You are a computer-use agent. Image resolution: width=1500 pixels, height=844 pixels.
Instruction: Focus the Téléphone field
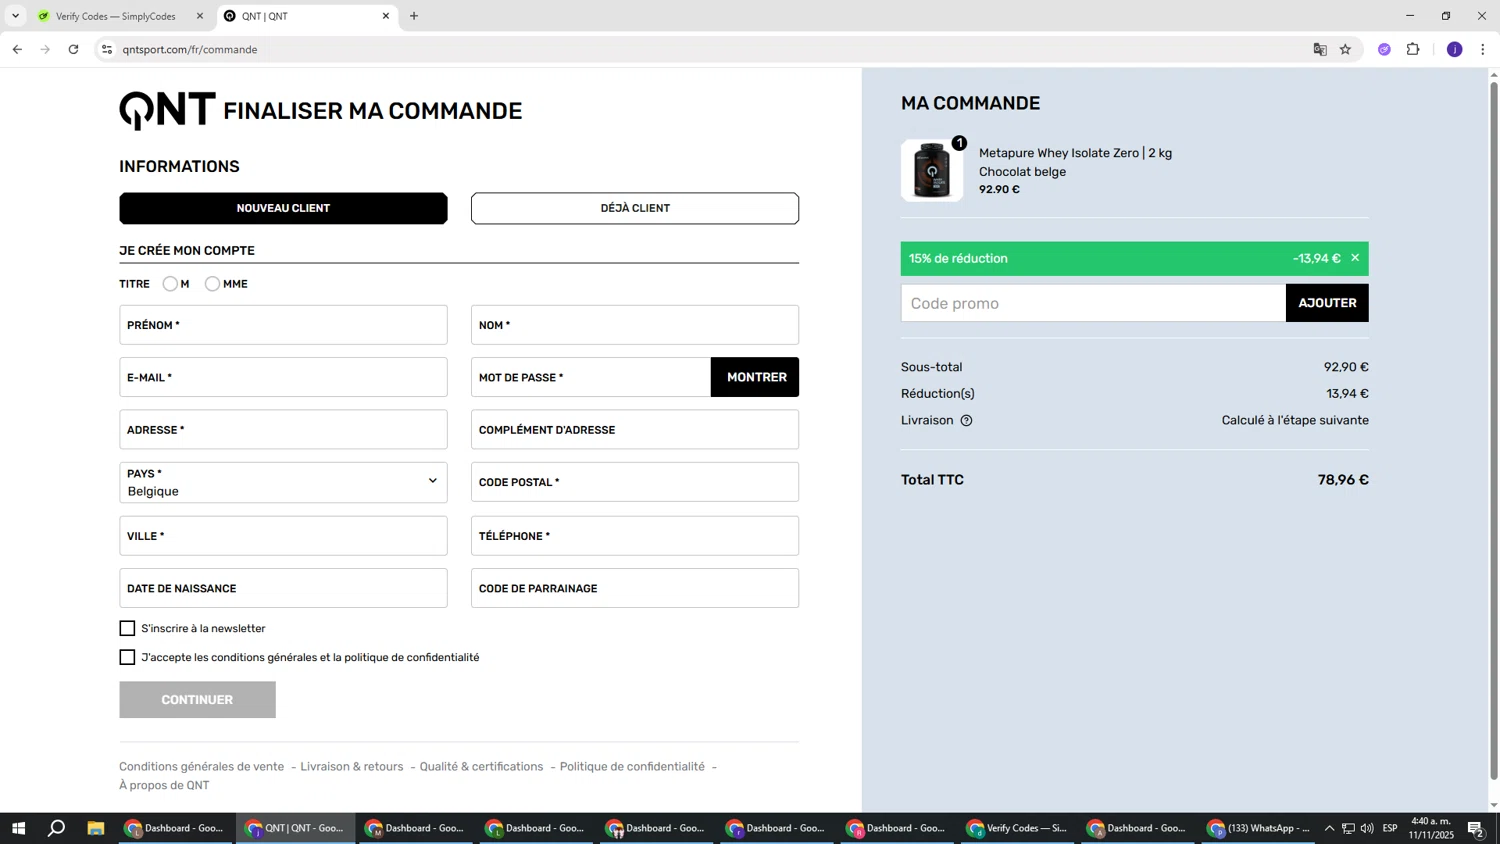[x=635, y=536]
